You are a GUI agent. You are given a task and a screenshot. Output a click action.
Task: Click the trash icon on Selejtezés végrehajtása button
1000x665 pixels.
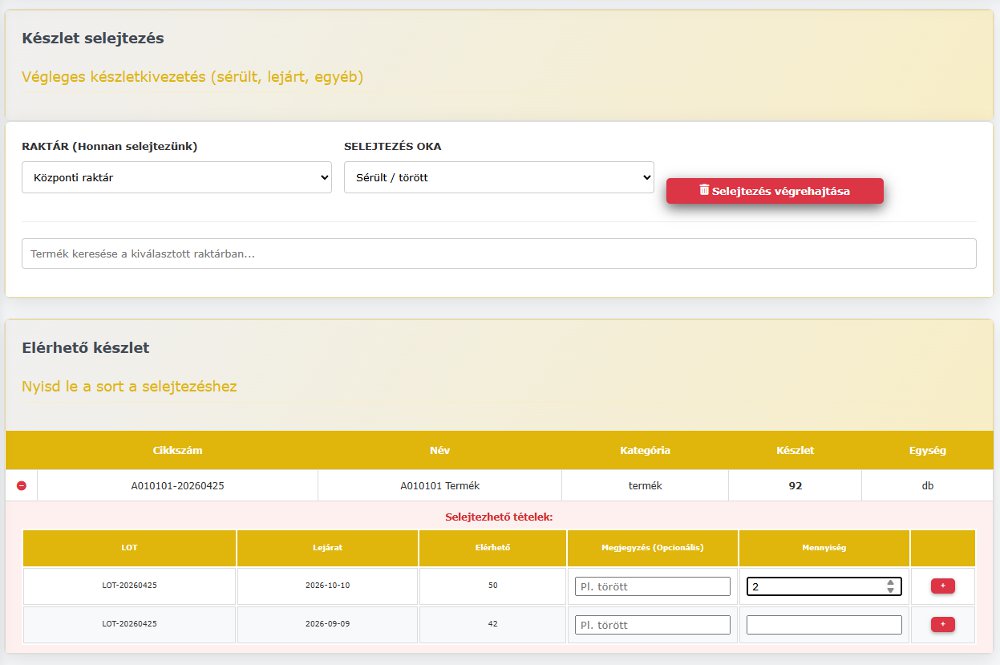pos(703,190)
